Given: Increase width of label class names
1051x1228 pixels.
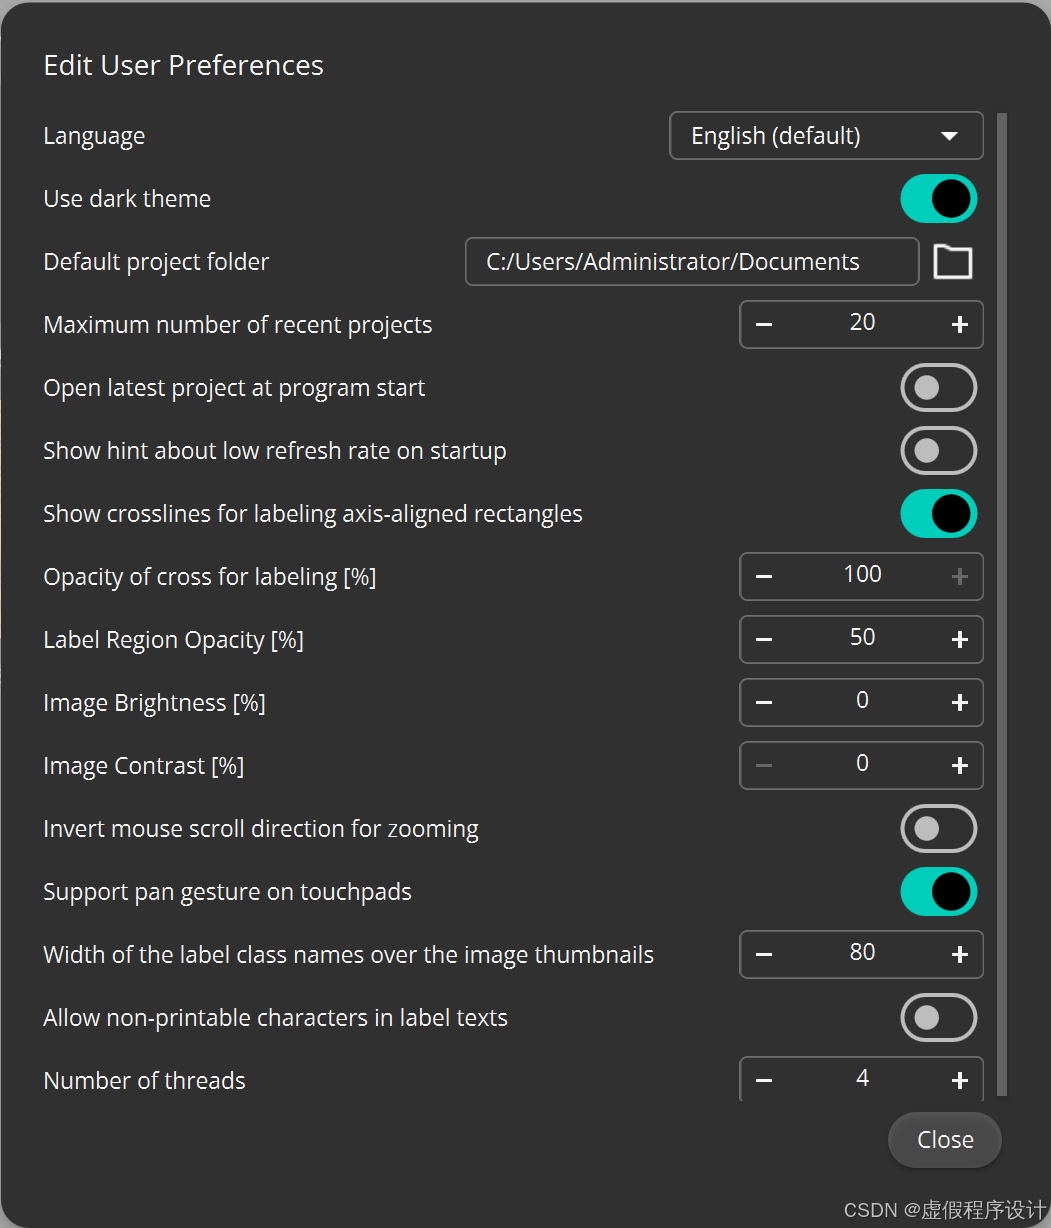Looking at the screenshot, I should point(958,954).
